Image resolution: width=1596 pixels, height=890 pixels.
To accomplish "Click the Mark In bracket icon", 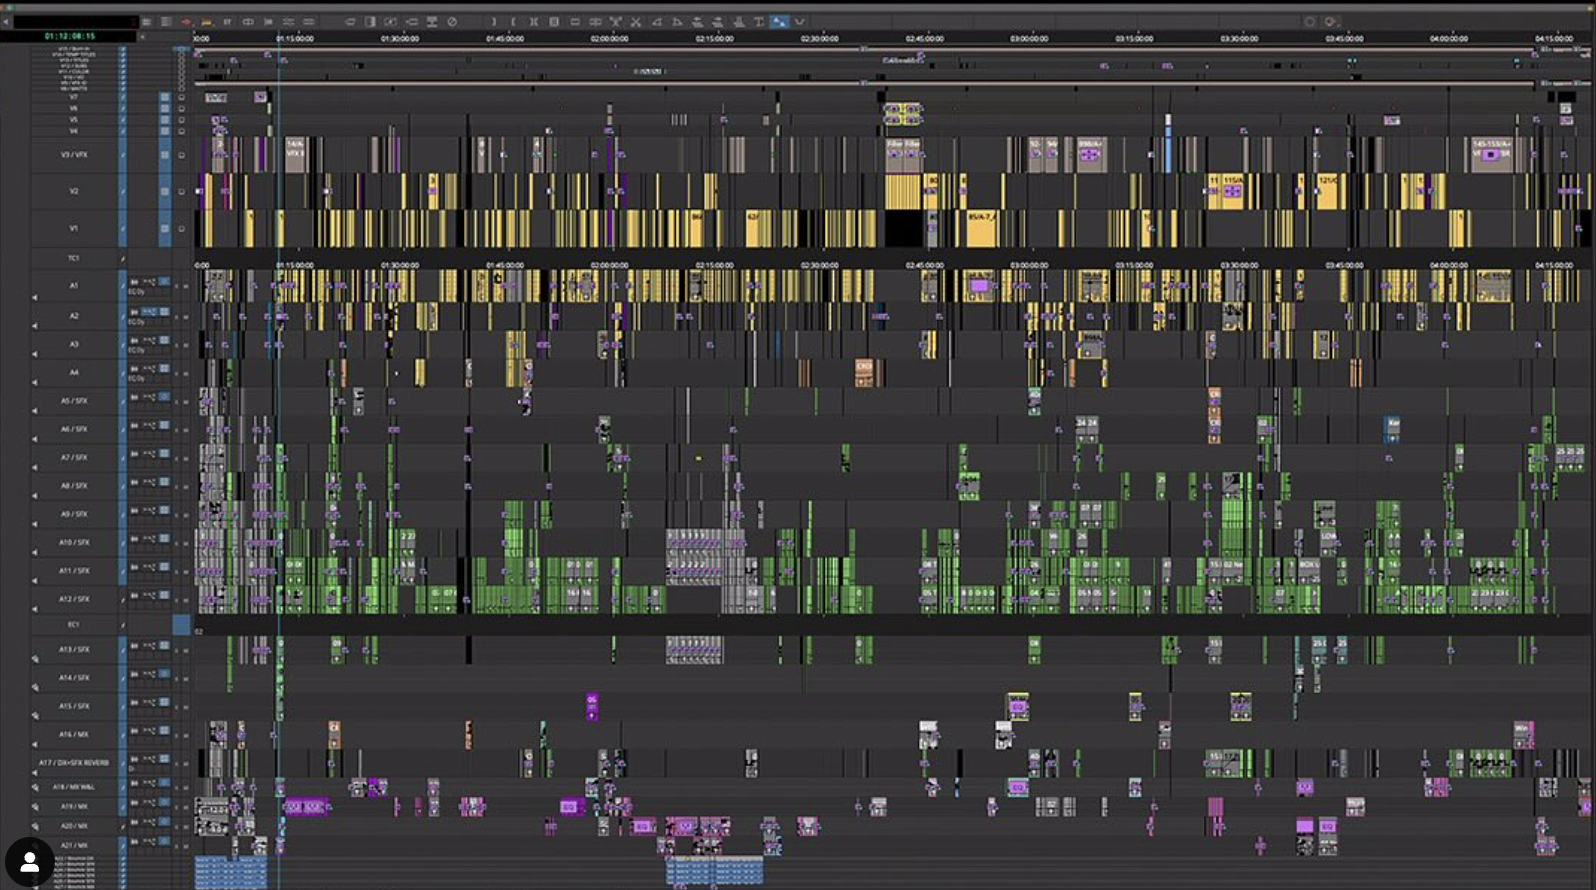I will pyautogui.click(x=493, y=21).
